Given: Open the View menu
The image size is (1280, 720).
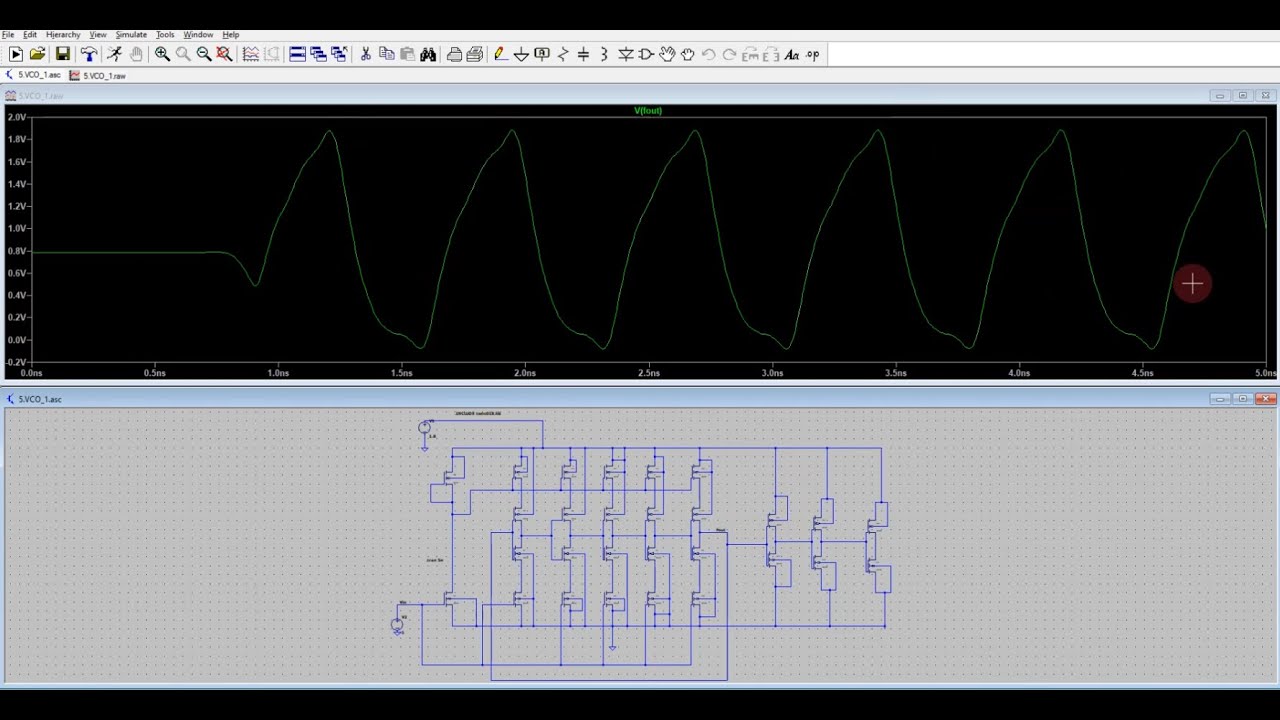Looking at the screenshot, I should click(x=98, y=34).
